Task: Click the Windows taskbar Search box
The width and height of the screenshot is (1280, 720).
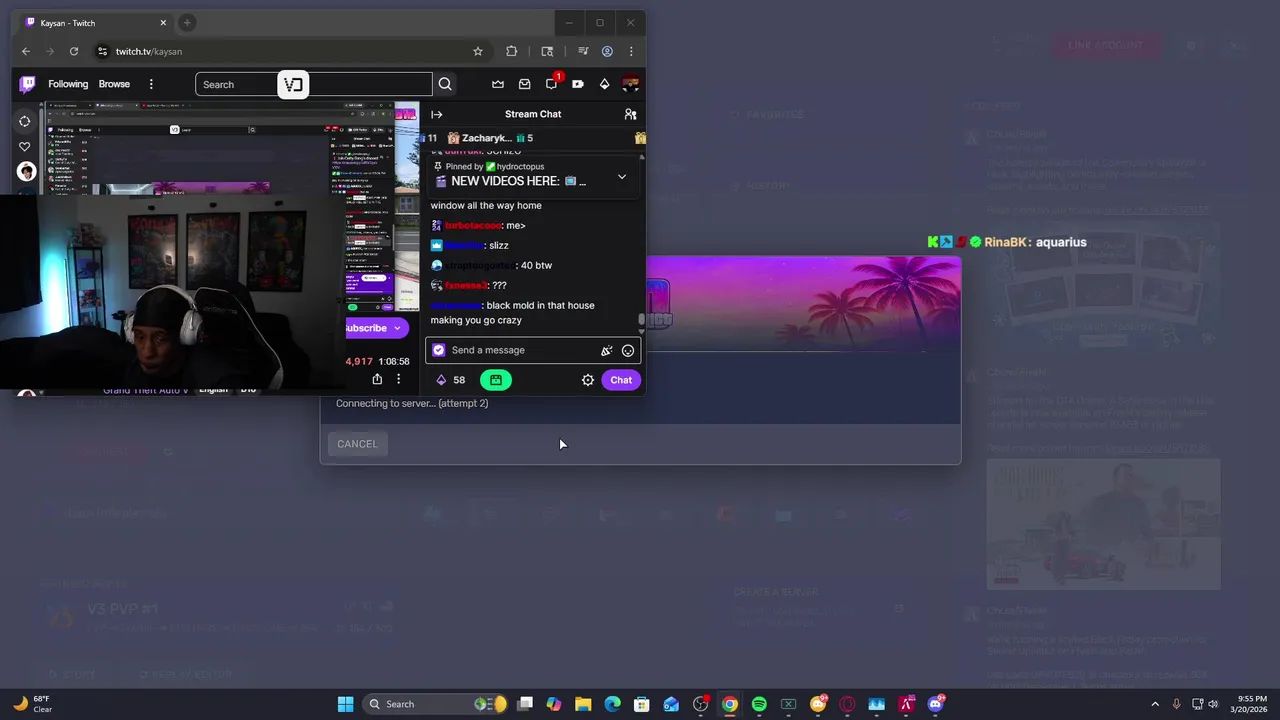Action: (x=434, y=704)
